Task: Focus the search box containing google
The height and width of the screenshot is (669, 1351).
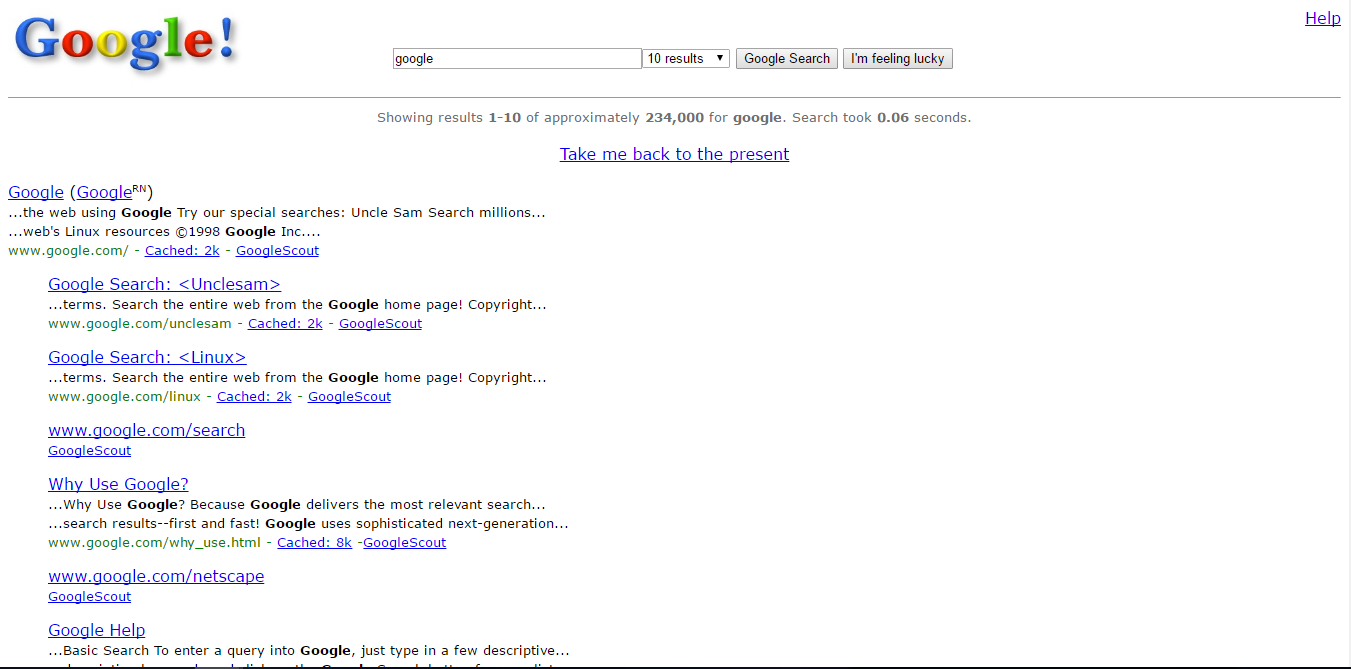Action: tap(517, 59)
